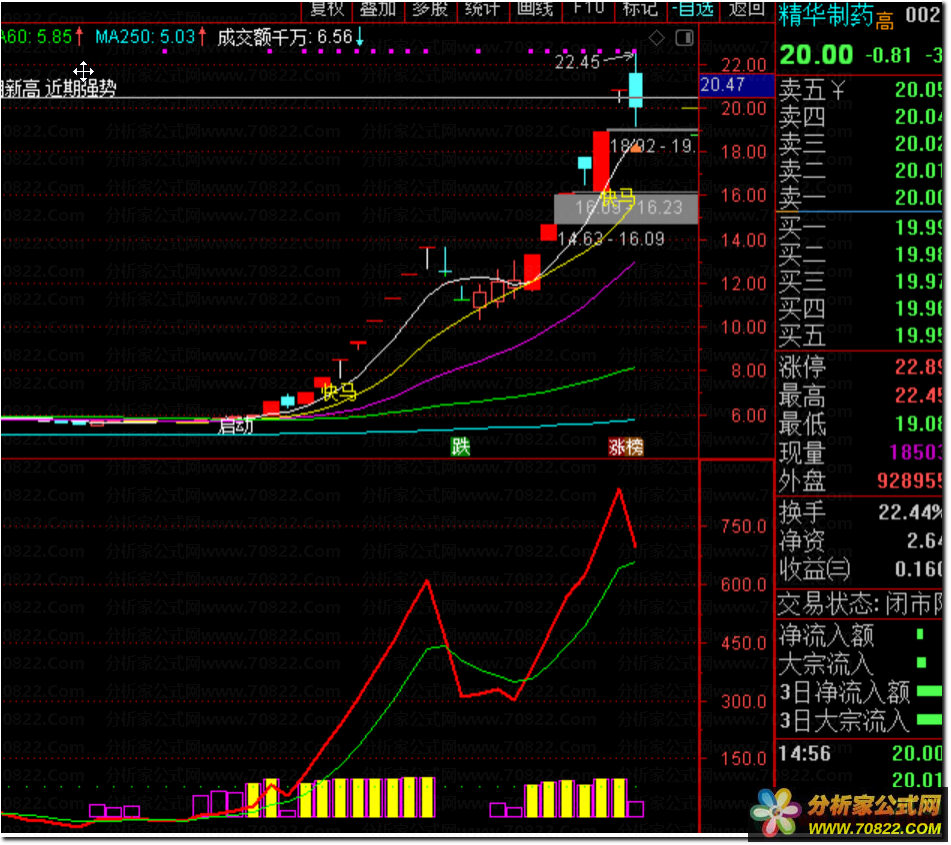Screen dimensions: 951x845
Task: Open the 统计 statistics tab
Action: 483,9
